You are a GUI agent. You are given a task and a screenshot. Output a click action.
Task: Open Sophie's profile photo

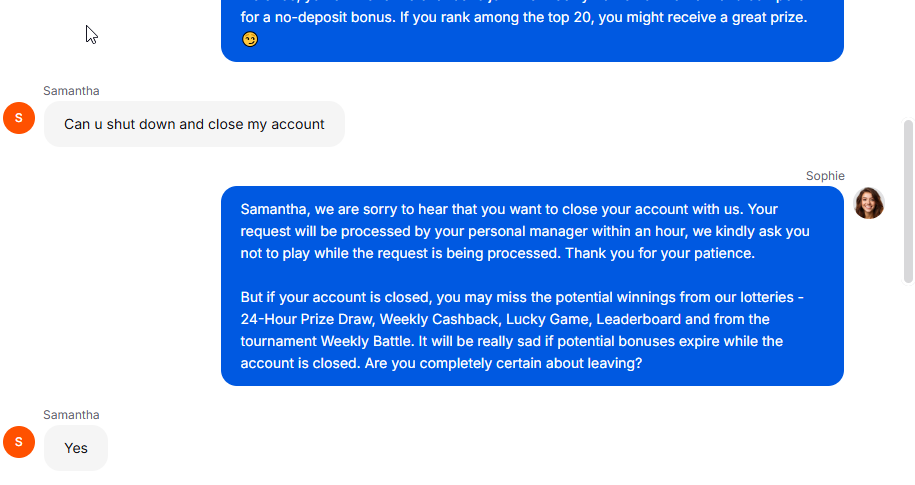coord(868,203)
